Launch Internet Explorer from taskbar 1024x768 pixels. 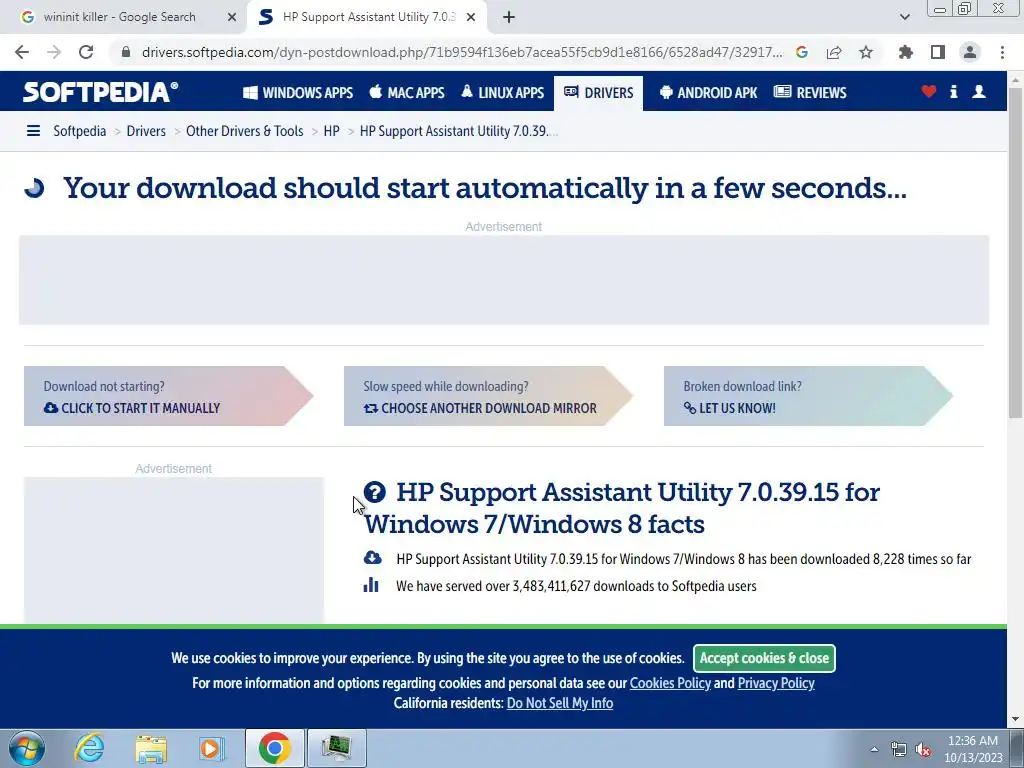(89, 748)
